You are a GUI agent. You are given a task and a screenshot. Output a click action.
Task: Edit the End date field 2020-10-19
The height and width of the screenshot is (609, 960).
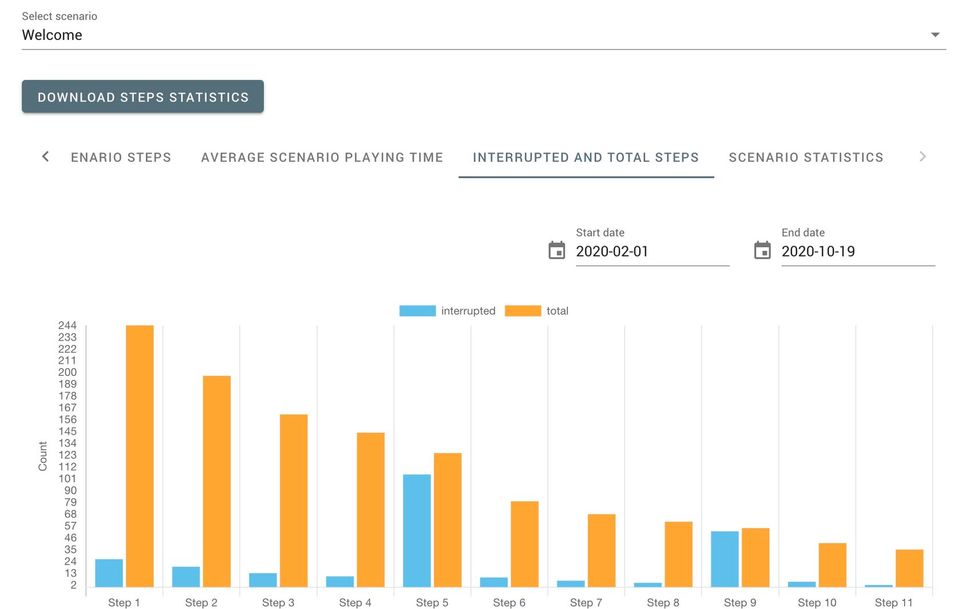click(x=858, y=252)
